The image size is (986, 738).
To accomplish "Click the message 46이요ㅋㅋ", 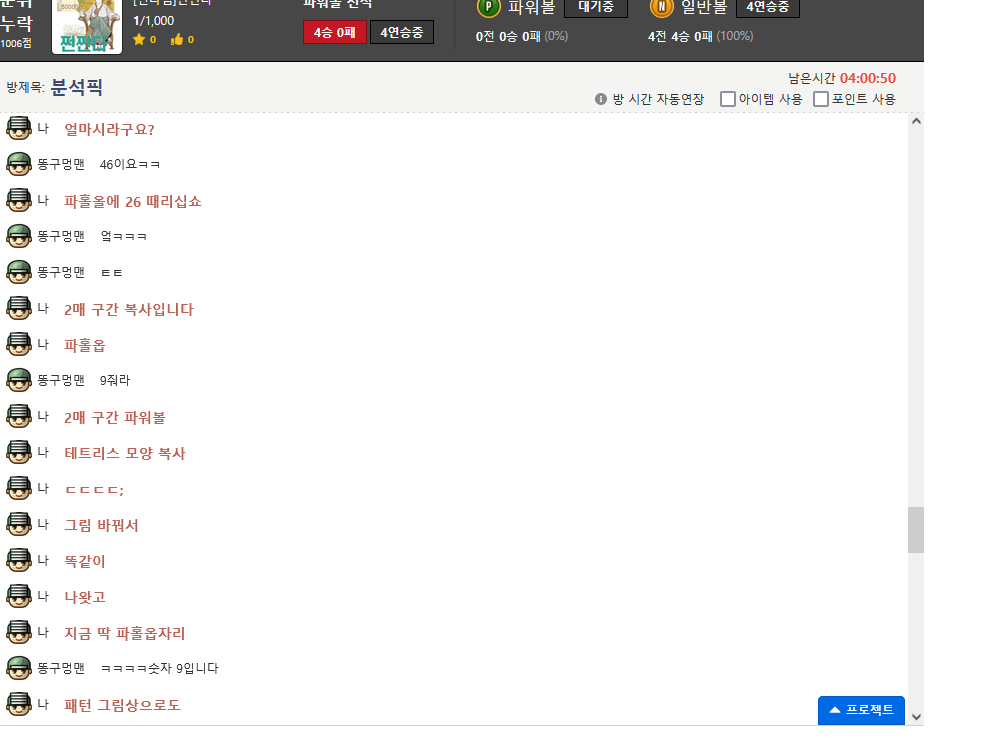I will click(x=130, y=164).
